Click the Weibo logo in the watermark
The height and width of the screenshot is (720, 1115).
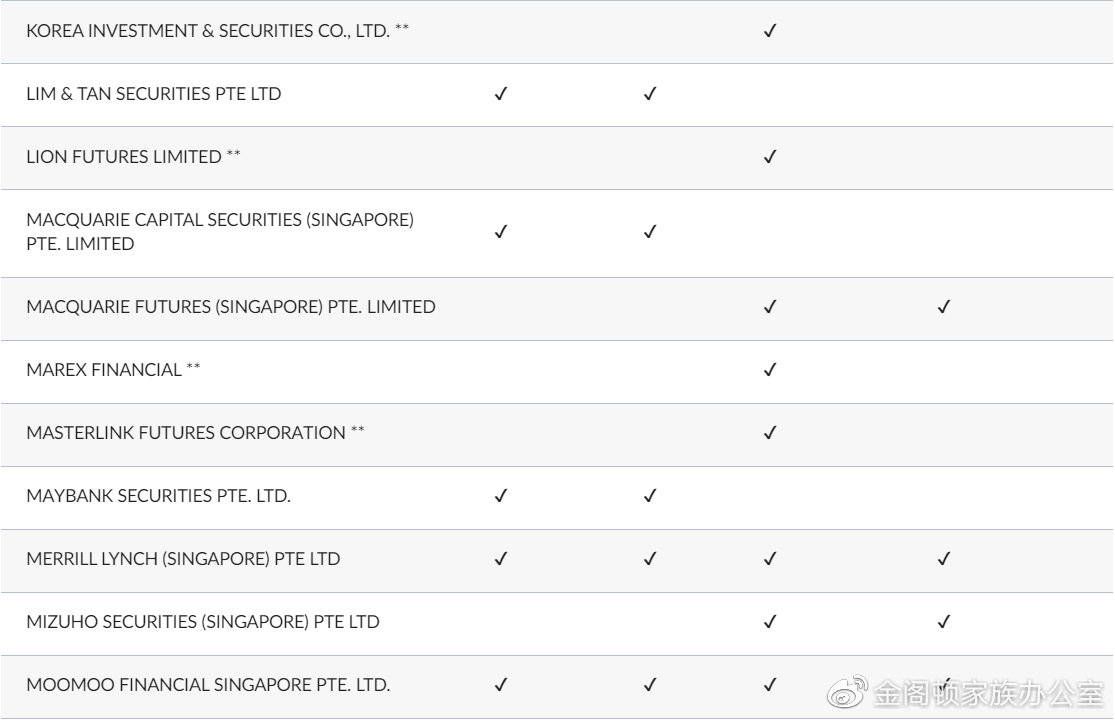849,690
